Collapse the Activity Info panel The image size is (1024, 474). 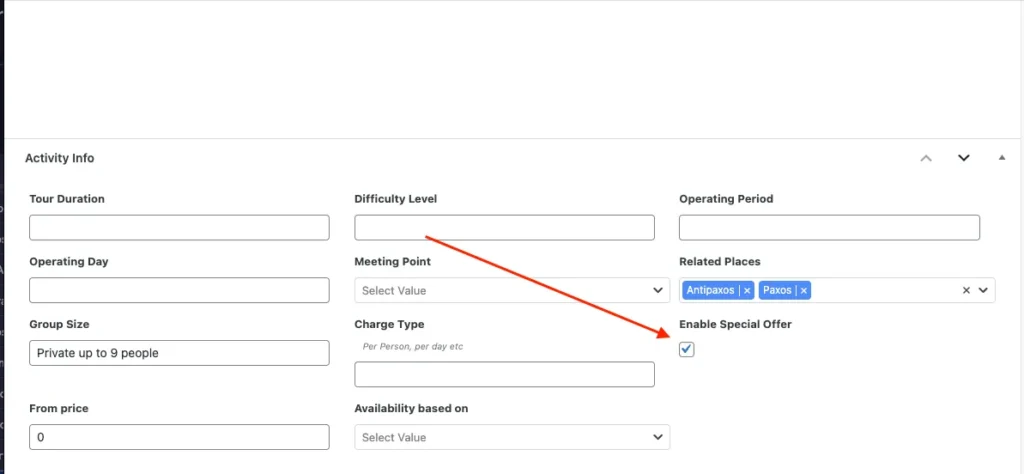(1001, 158)
